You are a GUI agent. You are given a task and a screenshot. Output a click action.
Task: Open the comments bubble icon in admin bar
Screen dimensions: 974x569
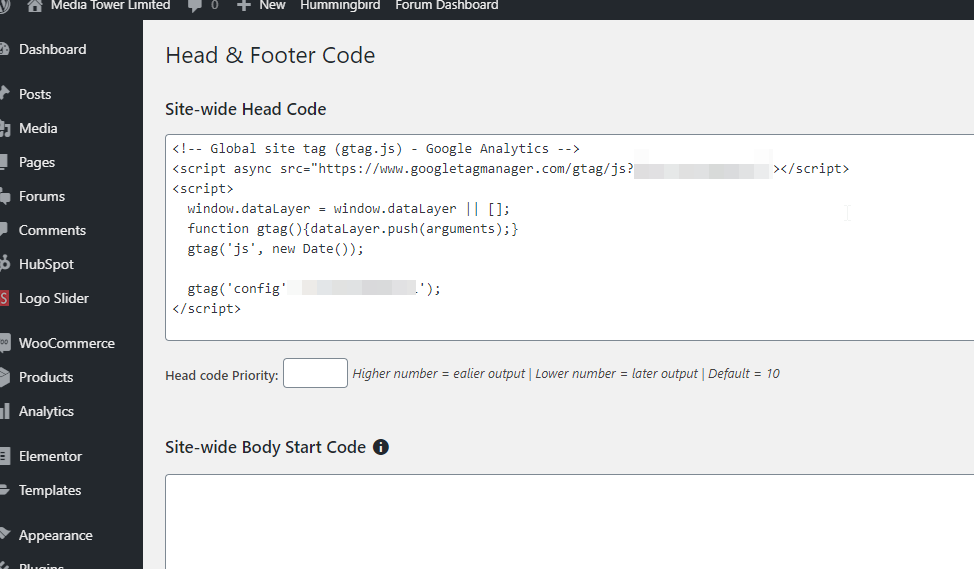pyautogui.click(x=194, y=6)
